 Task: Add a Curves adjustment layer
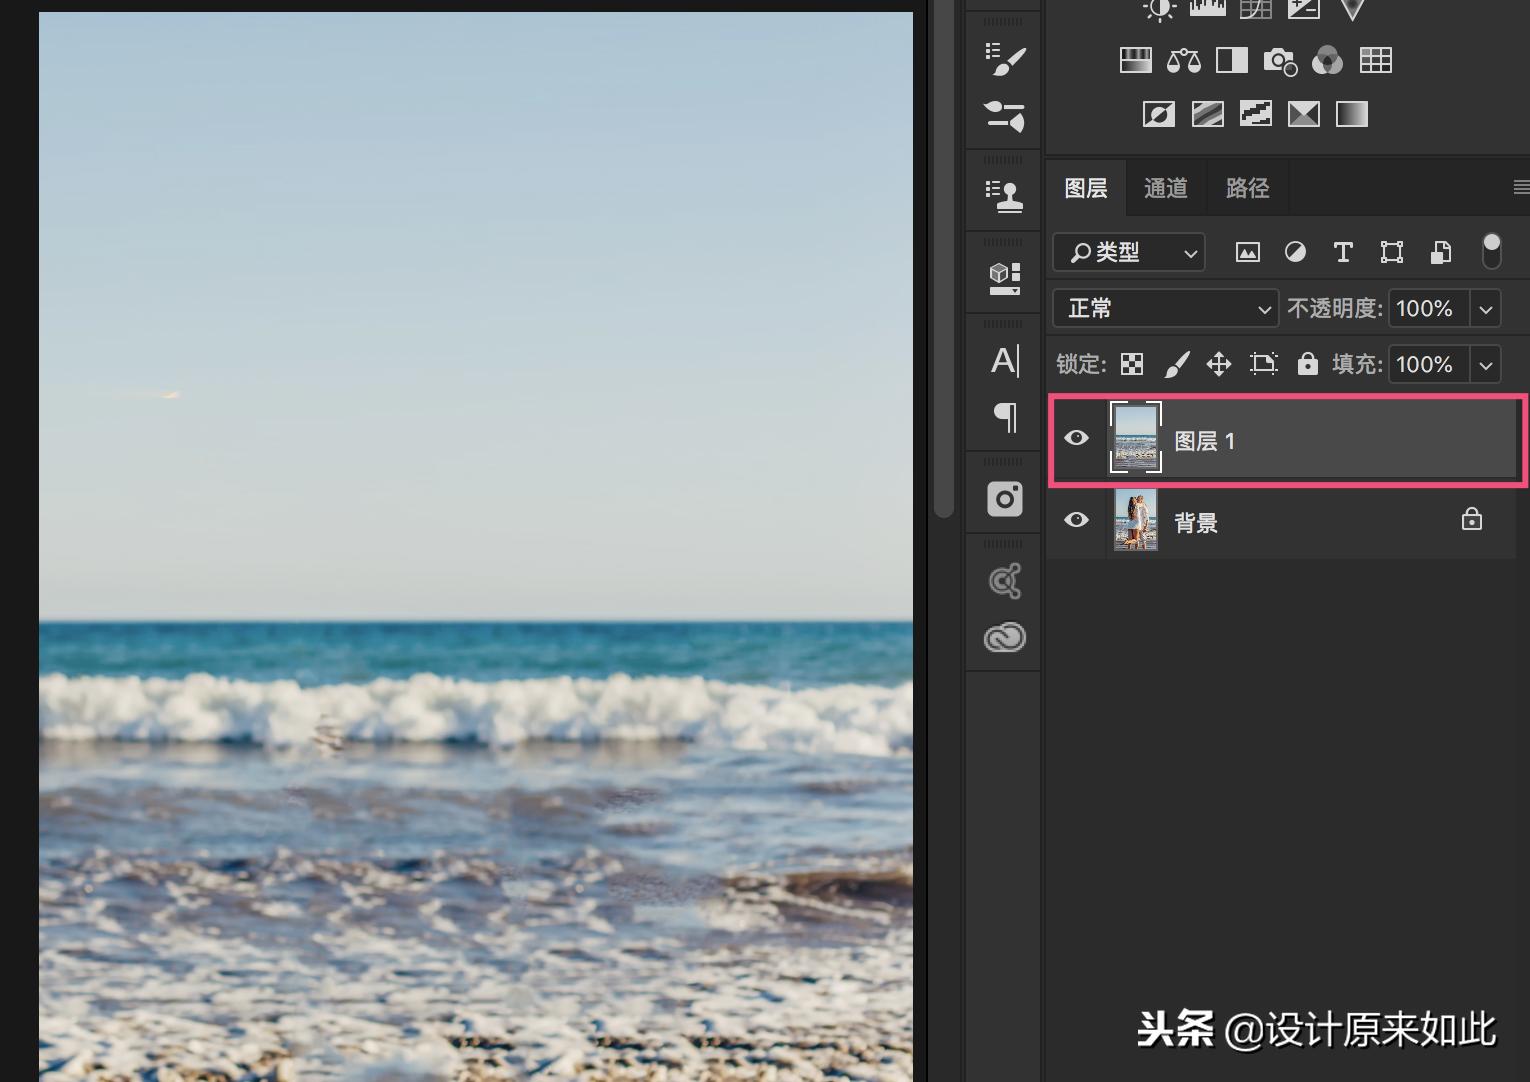pos(1256,9)
